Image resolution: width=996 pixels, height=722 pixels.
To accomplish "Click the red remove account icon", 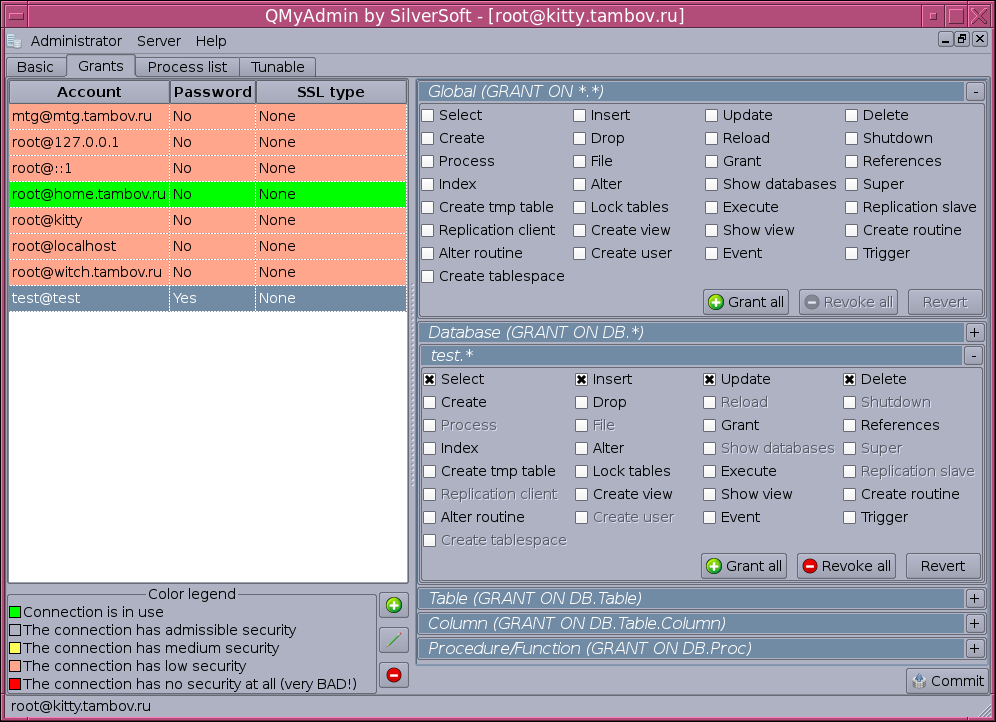I will tap(393, 675).
